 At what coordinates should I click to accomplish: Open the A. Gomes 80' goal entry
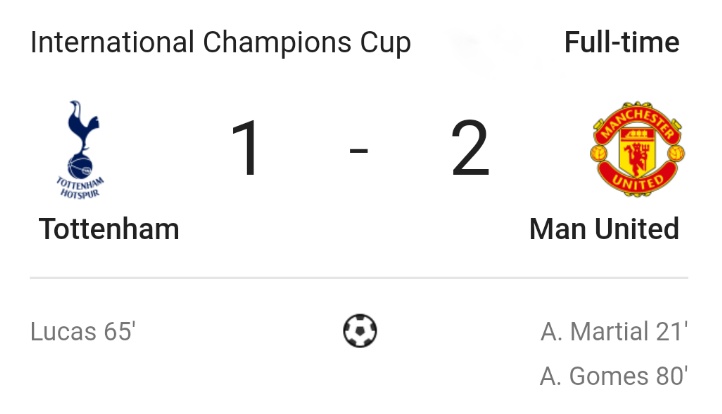point(614,376)
